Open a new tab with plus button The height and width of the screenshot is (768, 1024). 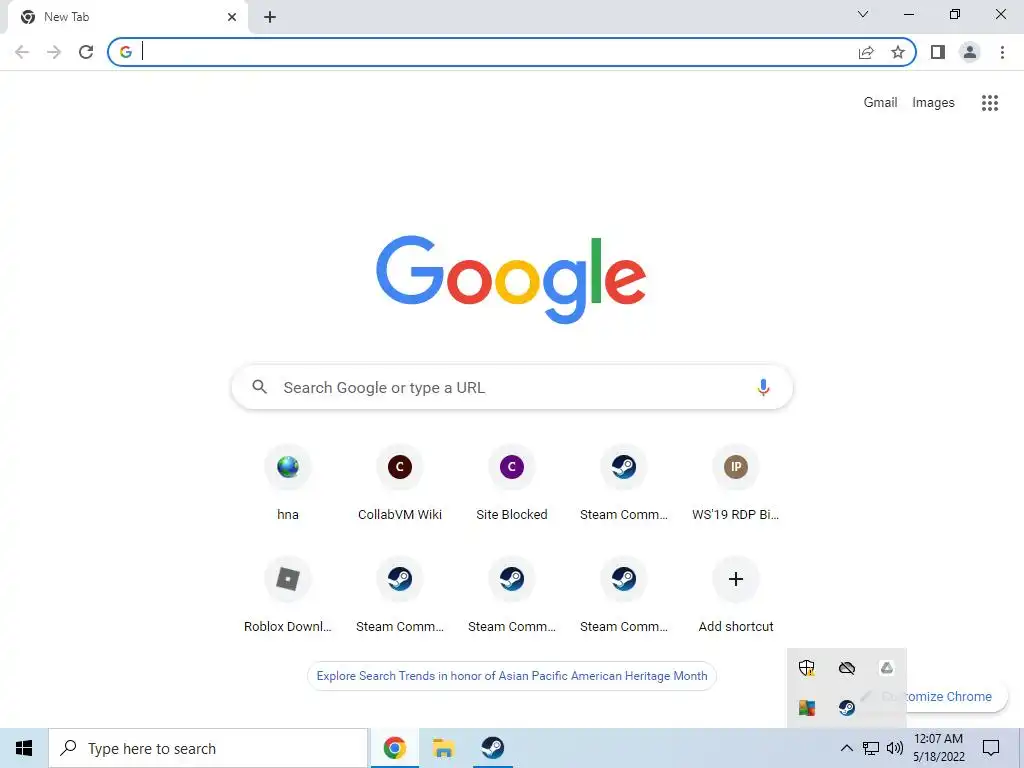point(270,17)
